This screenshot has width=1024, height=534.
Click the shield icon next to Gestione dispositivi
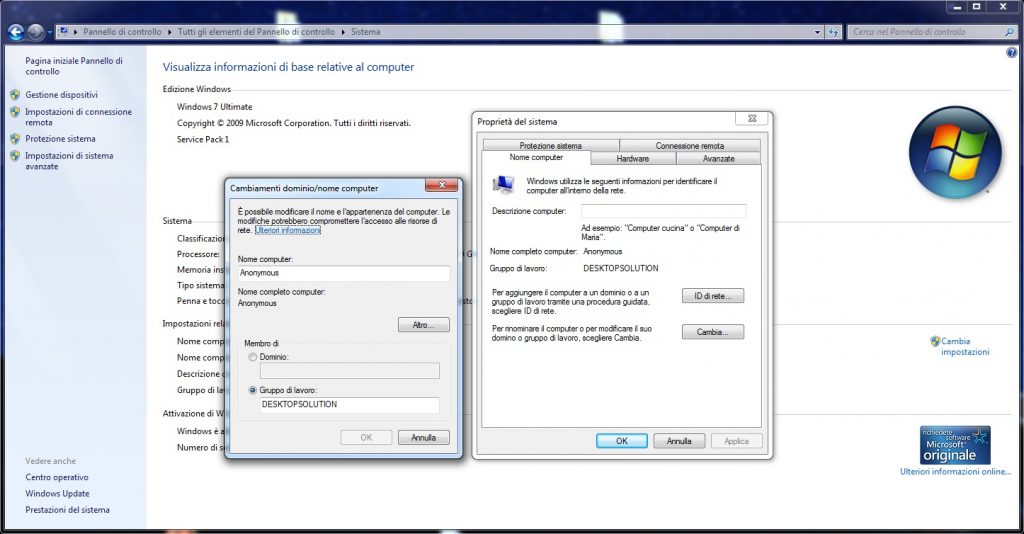coord(15,95)
